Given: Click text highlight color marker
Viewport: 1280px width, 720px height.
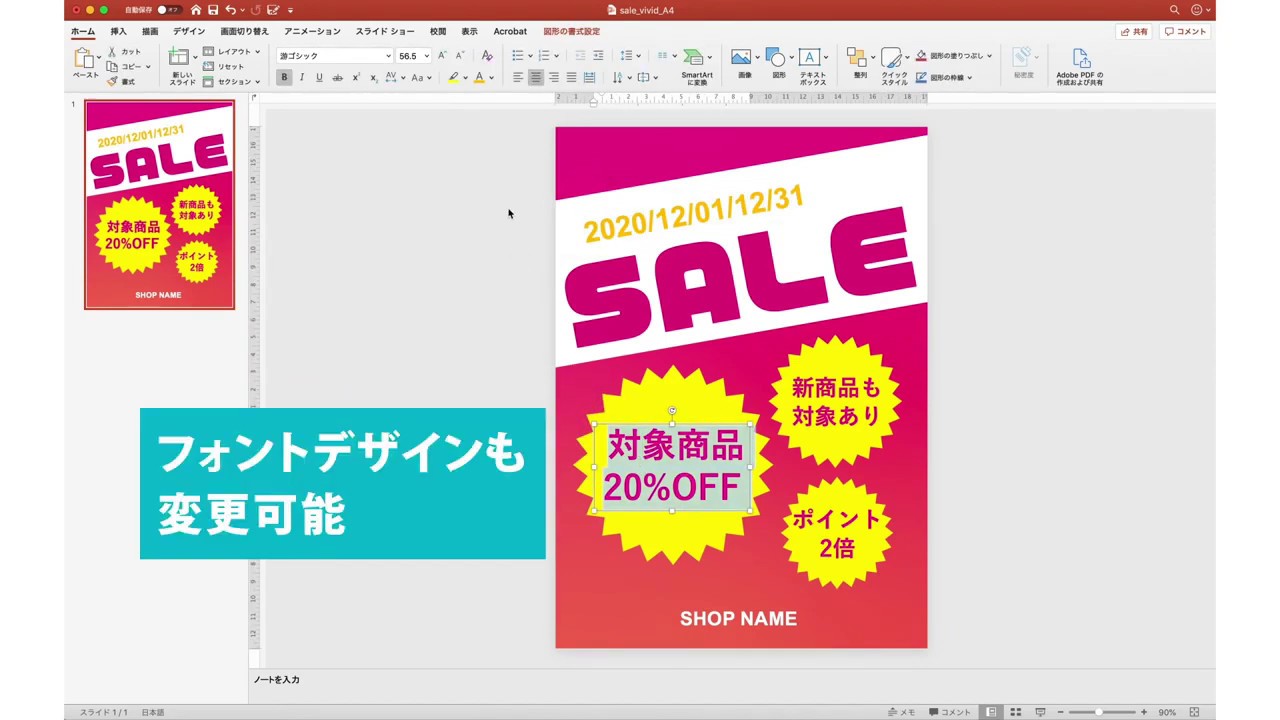Looking at the screenshot, I should tap(453, 78).
